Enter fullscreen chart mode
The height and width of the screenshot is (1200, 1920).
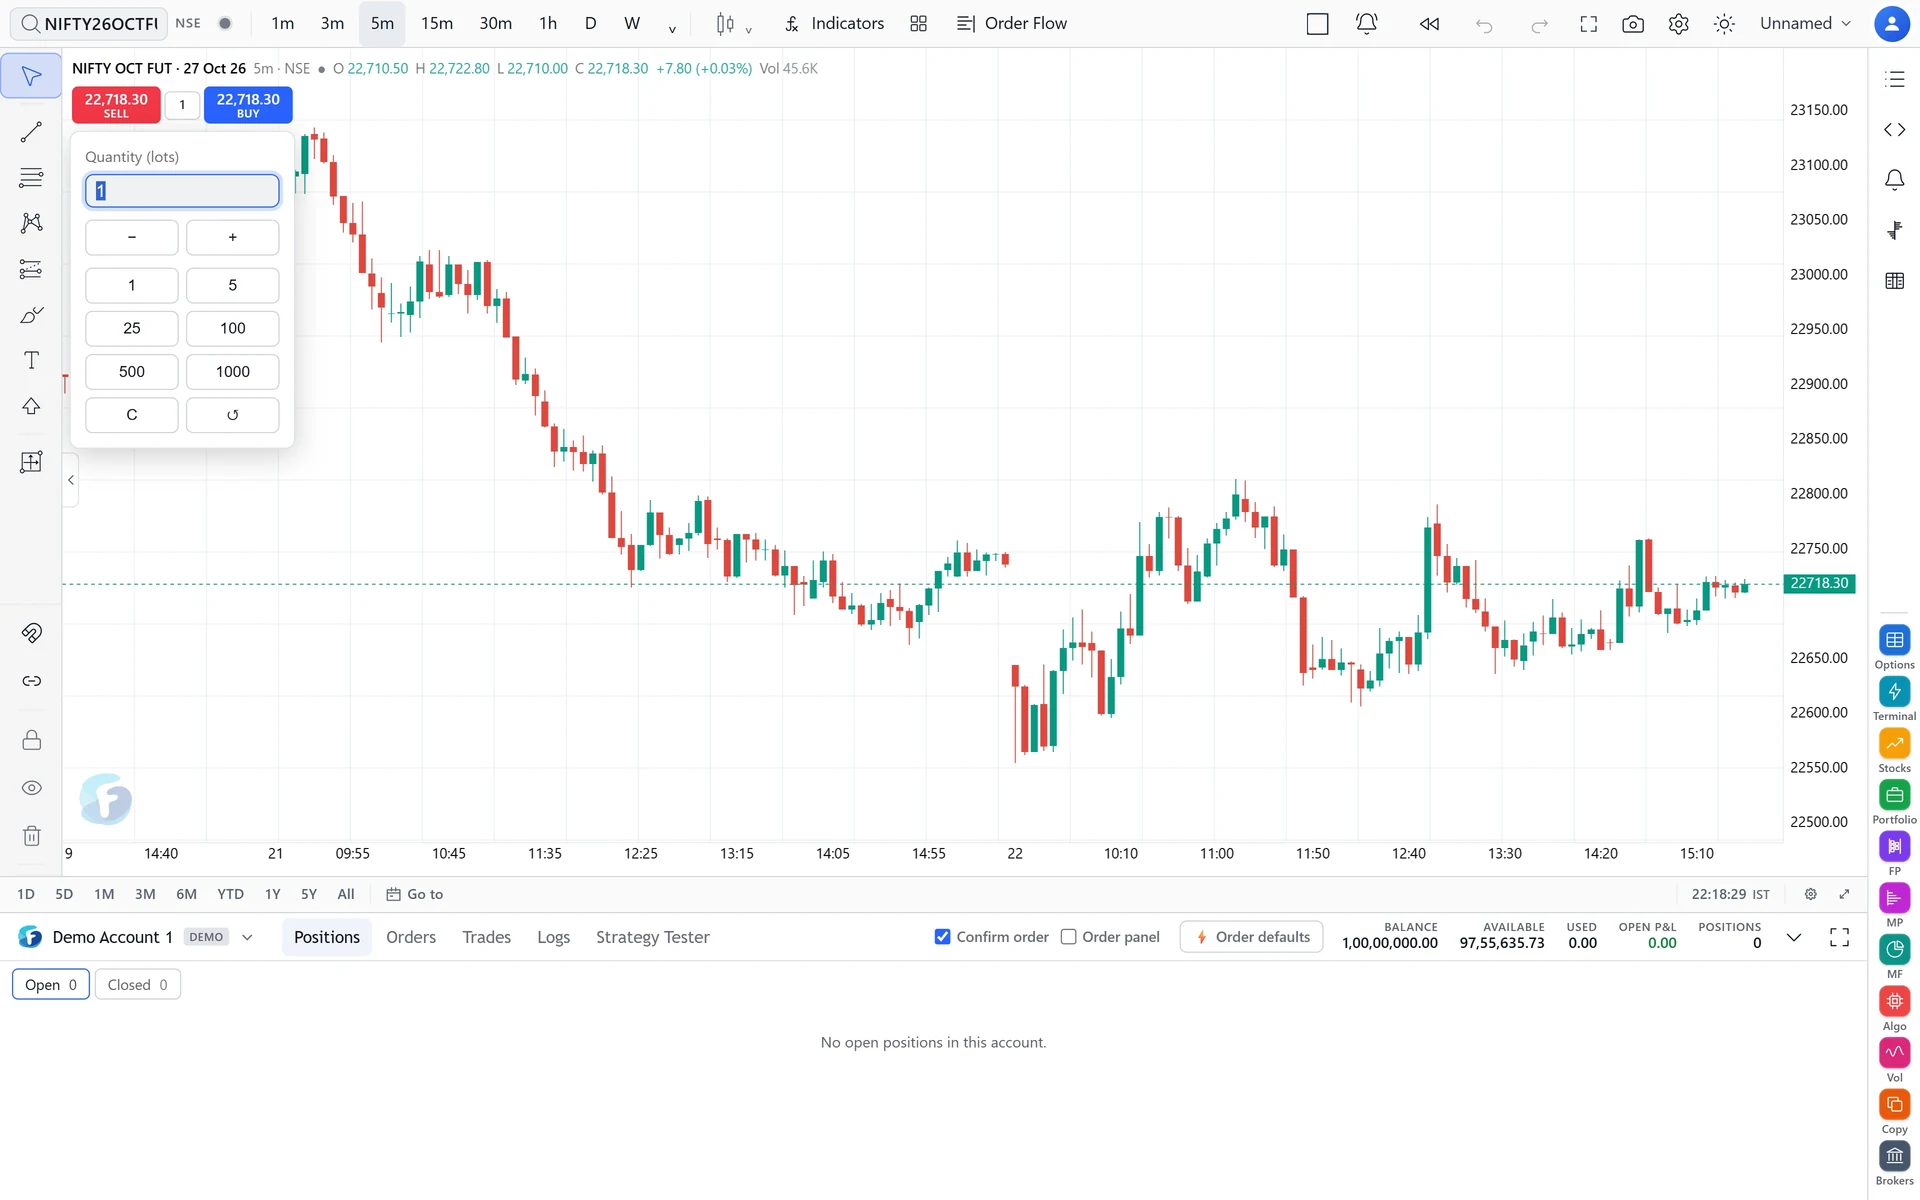coord(1588,23)
